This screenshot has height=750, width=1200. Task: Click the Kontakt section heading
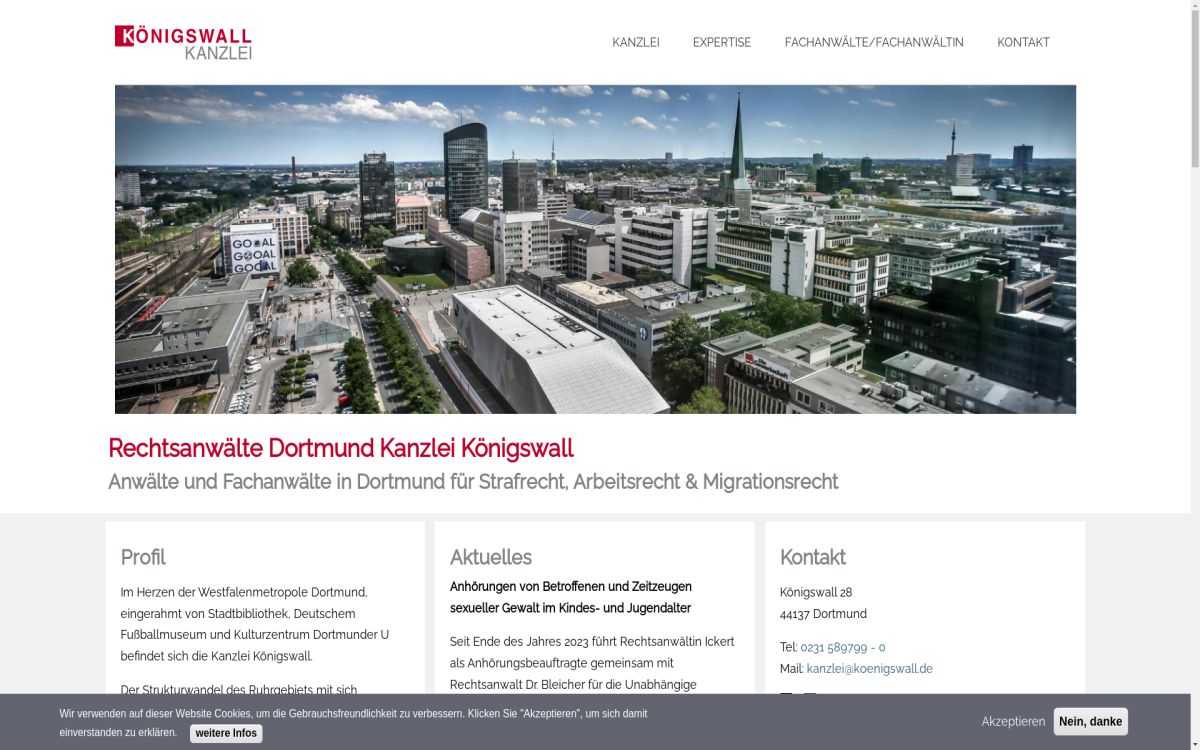click(x=812, y=557)
